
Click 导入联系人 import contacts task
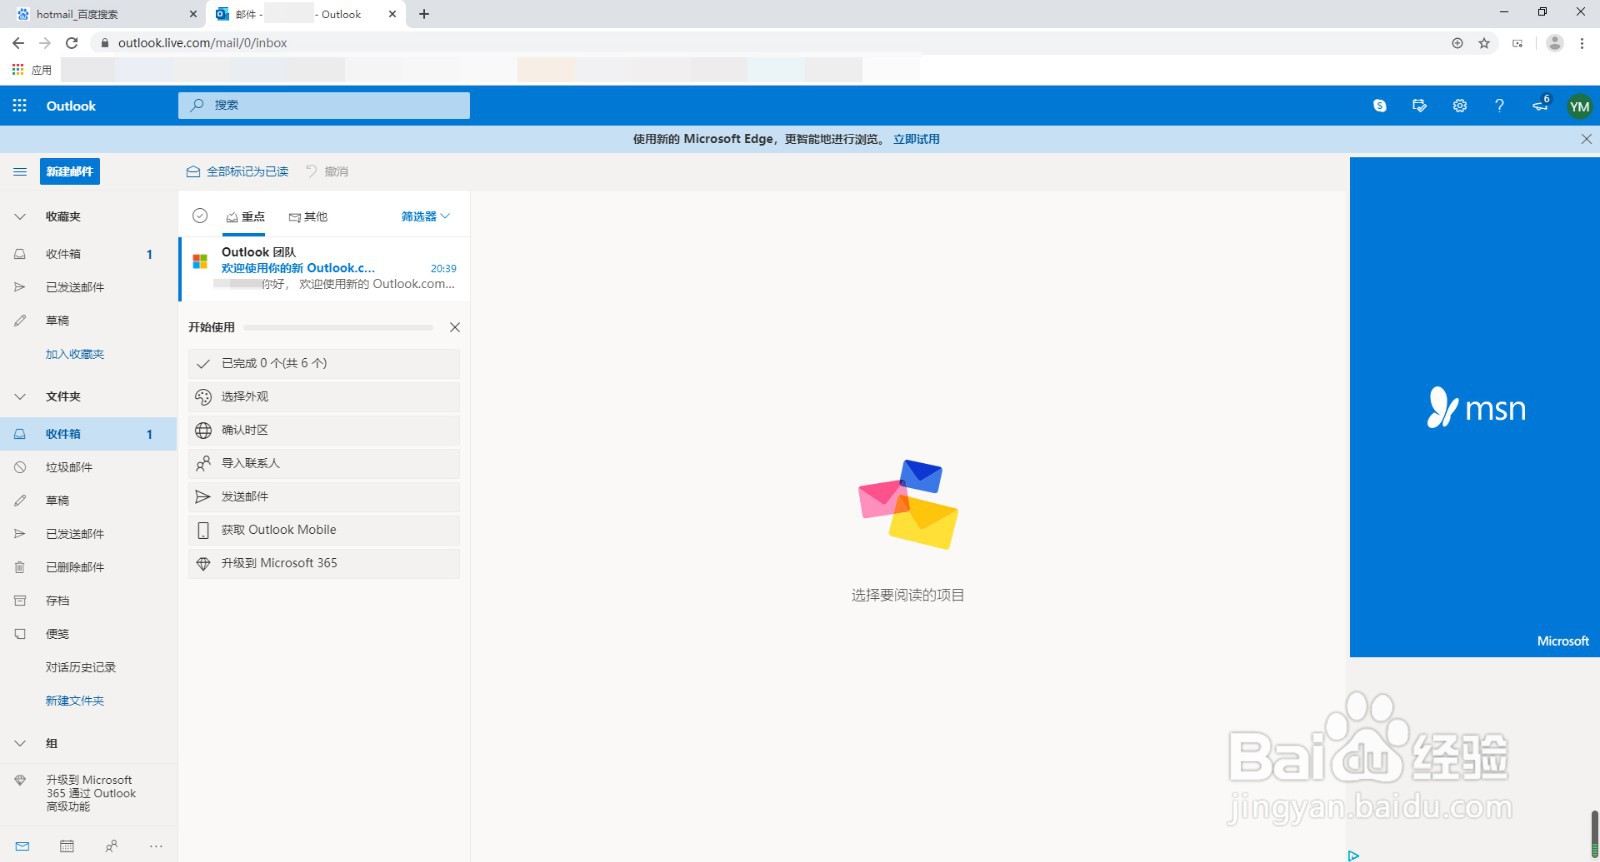(324, 463)
